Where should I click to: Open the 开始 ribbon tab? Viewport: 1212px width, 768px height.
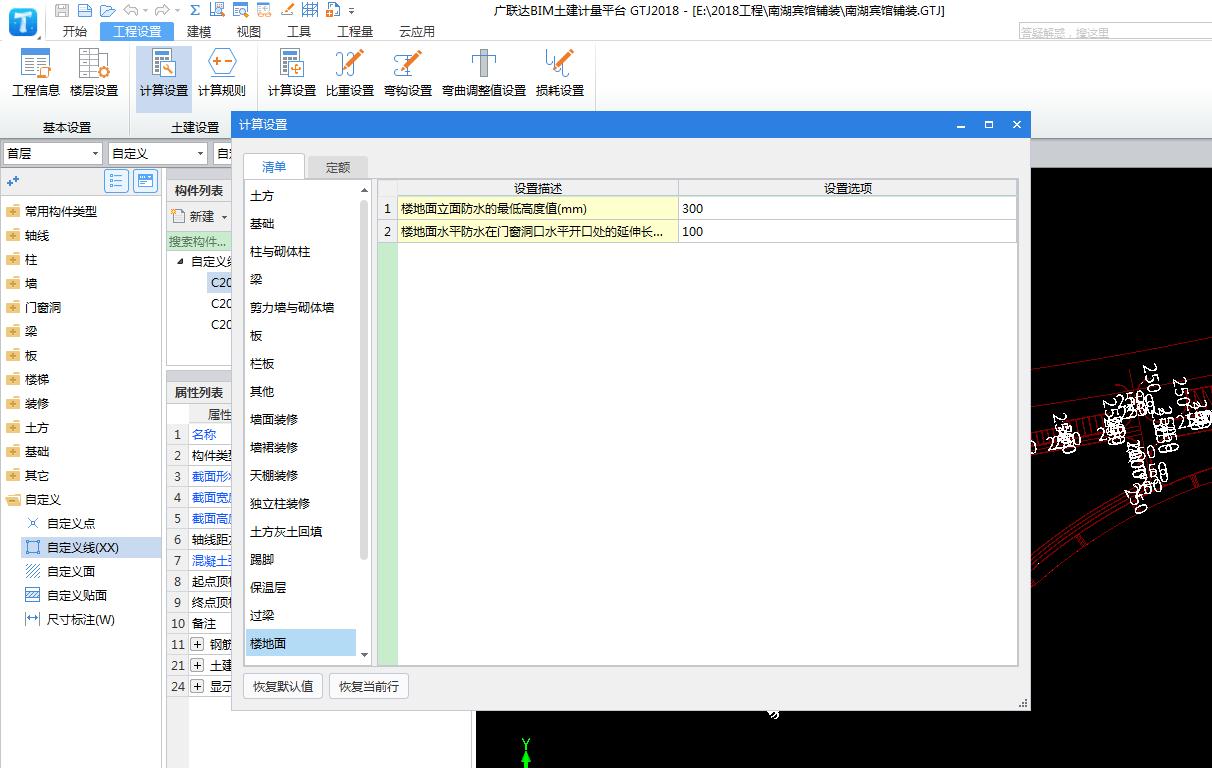click(x=74, y=31)
